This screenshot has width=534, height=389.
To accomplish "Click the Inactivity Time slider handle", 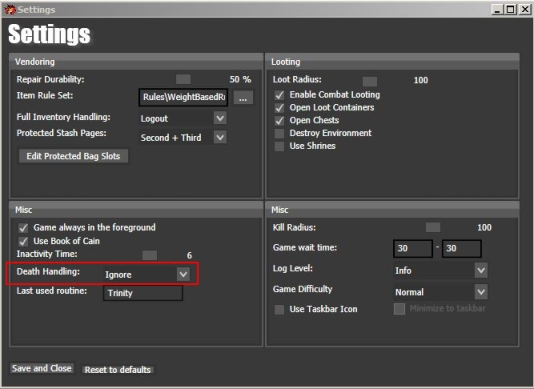I will (x=150, y=255).
